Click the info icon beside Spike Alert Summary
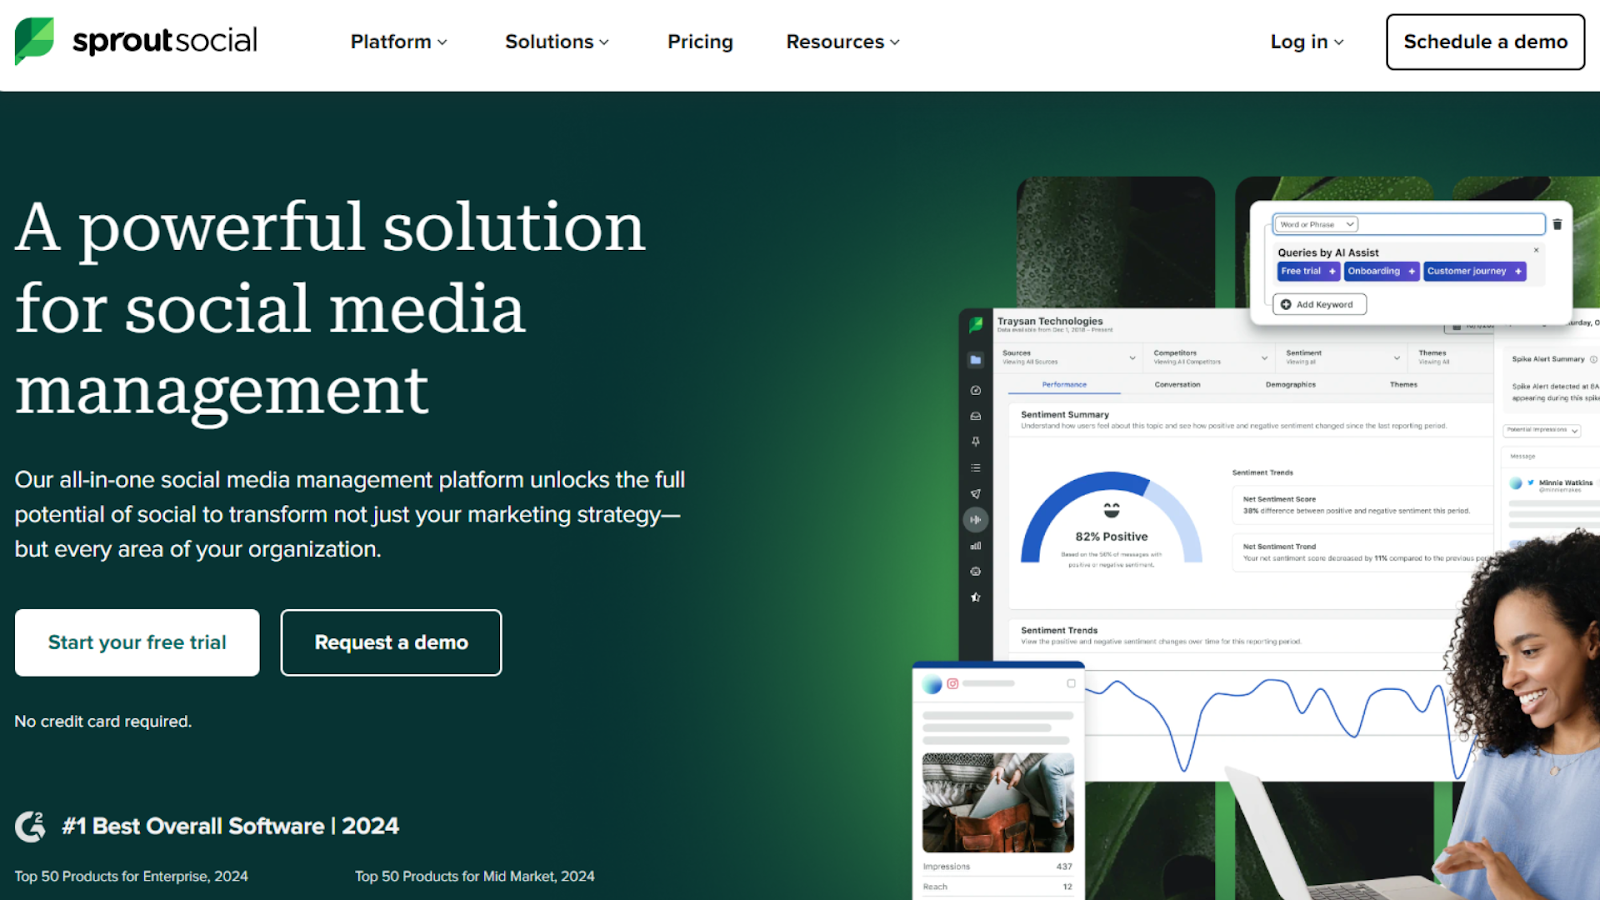Viewport: 1600px width, 900px height. point(1593,359)
